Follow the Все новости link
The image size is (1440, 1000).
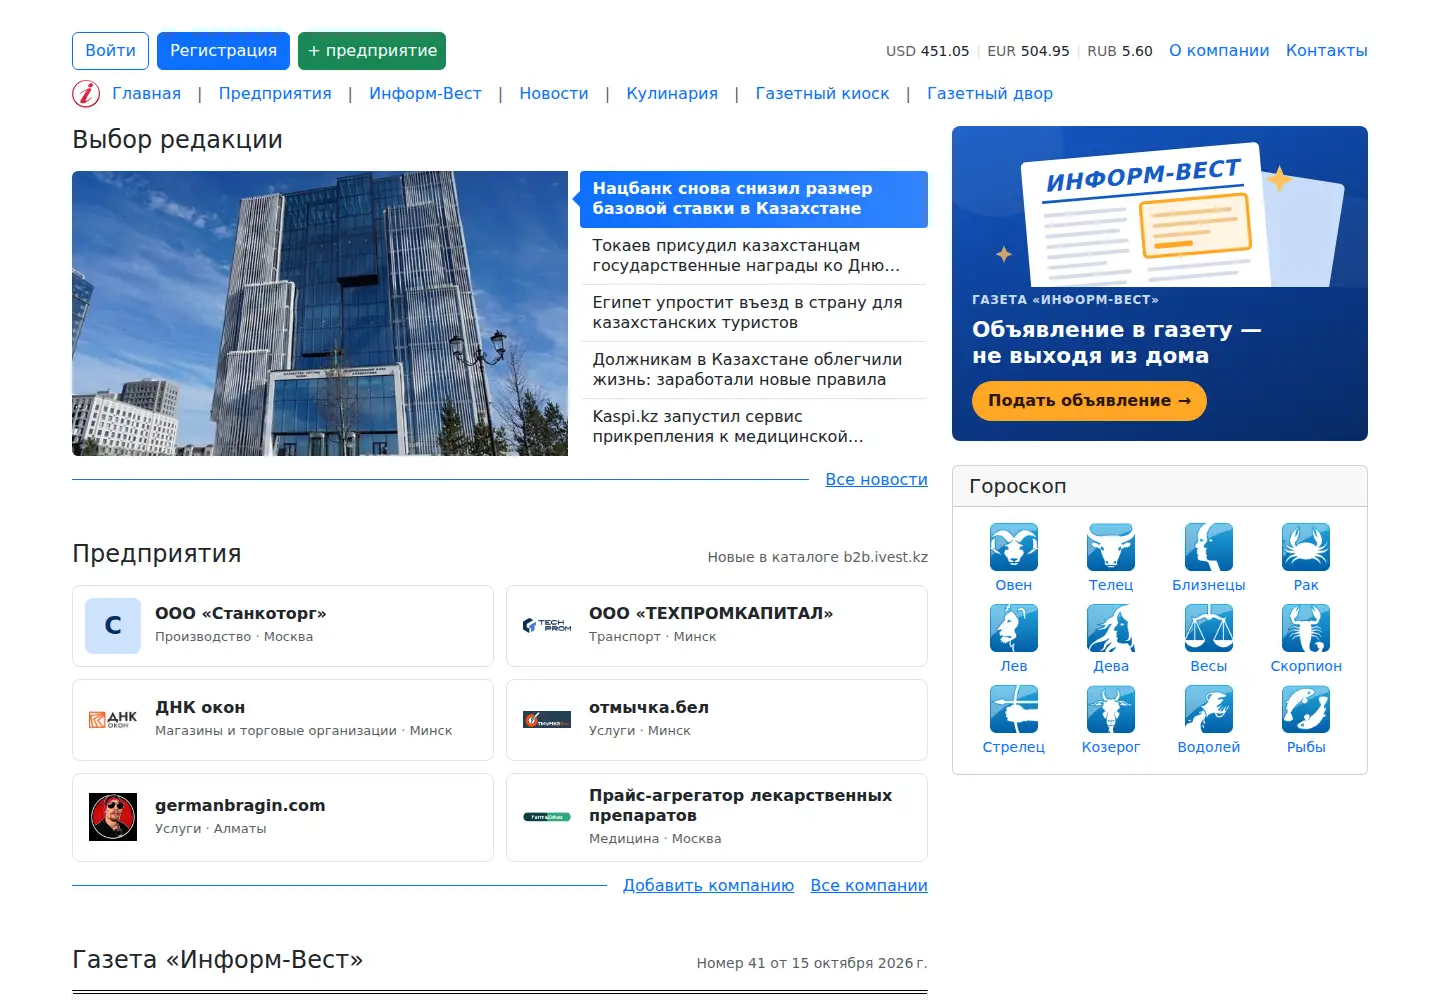[x=876, y=480]
